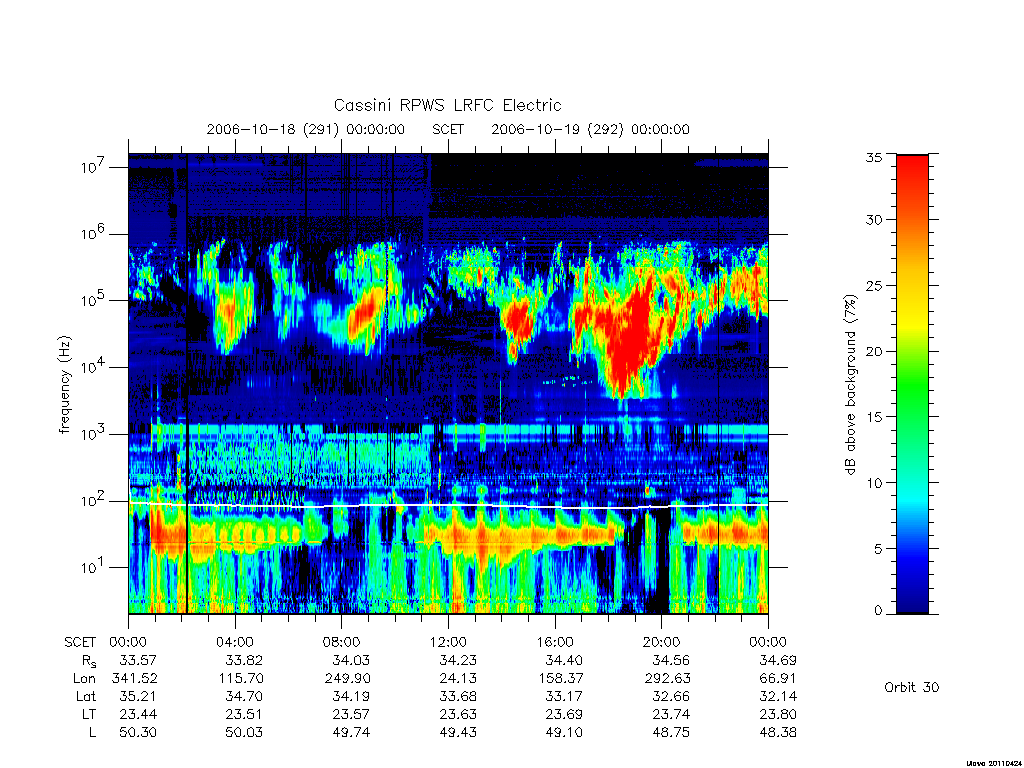
Task: Select the start date '2006-10-18 (291) 00:00:00'
Action: click(x=306, y=129)
